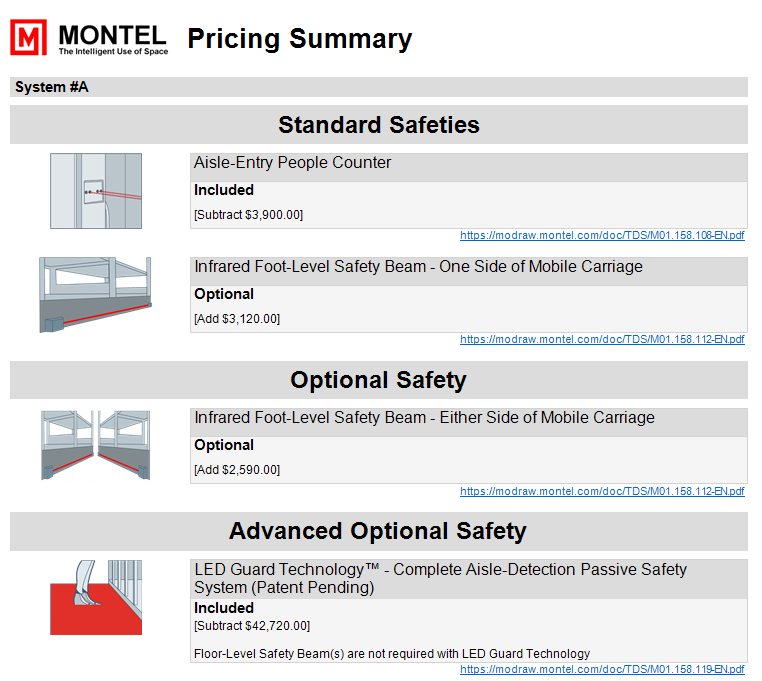Screen dimensions: 762x681
Task: Click the Advanced Optional Safety header
Action: pyautogui.click(x=379, y=531)
